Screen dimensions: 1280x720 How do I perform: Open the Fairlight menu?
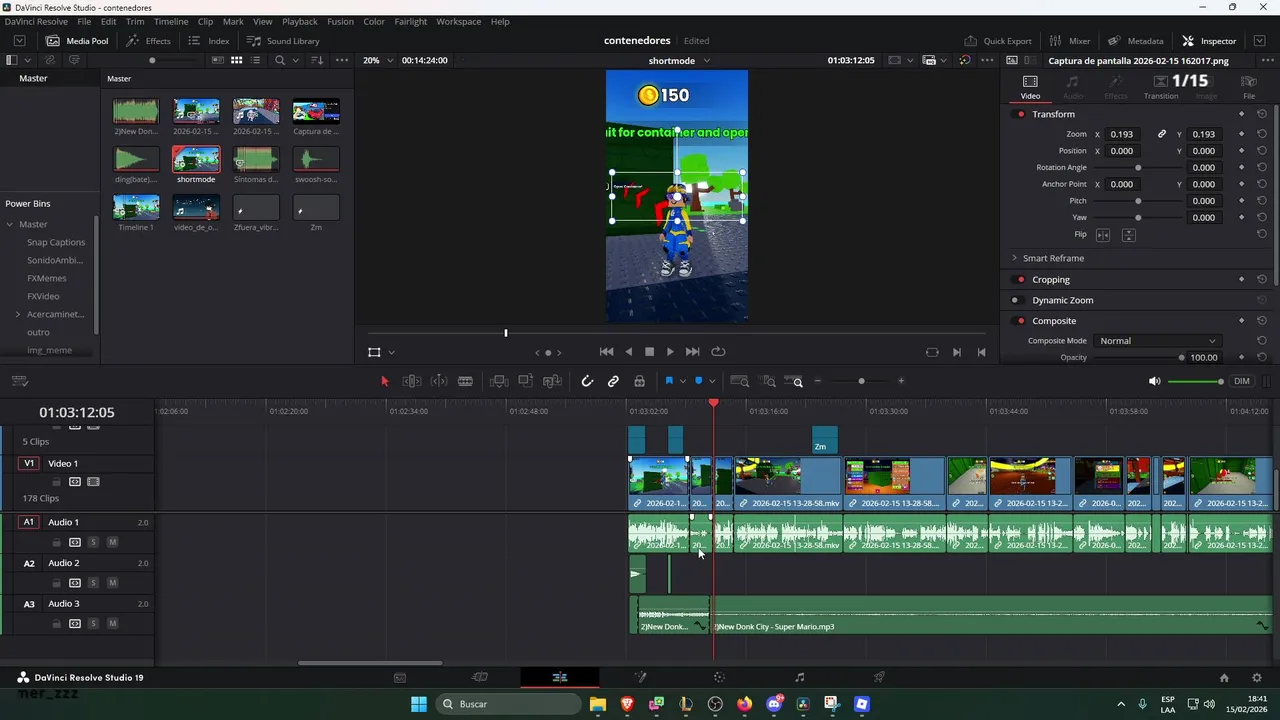(x=411, y=21)
